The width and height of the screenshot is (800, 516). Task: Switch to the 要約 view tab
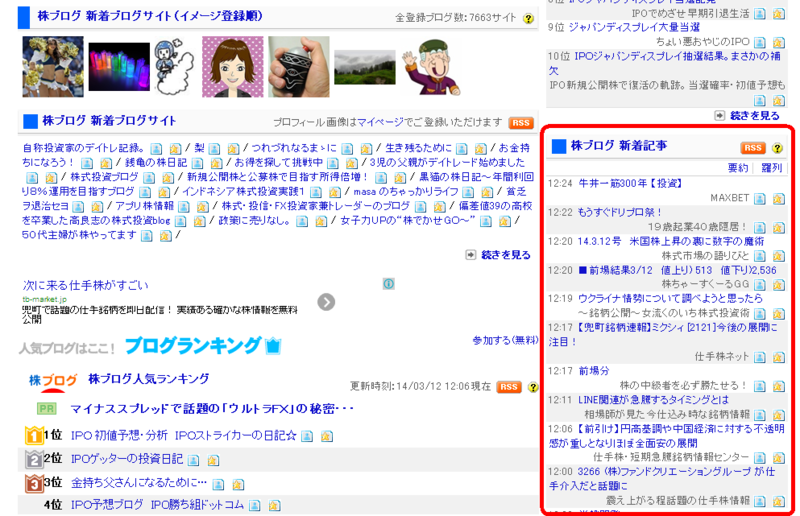[x=737, y=167]
